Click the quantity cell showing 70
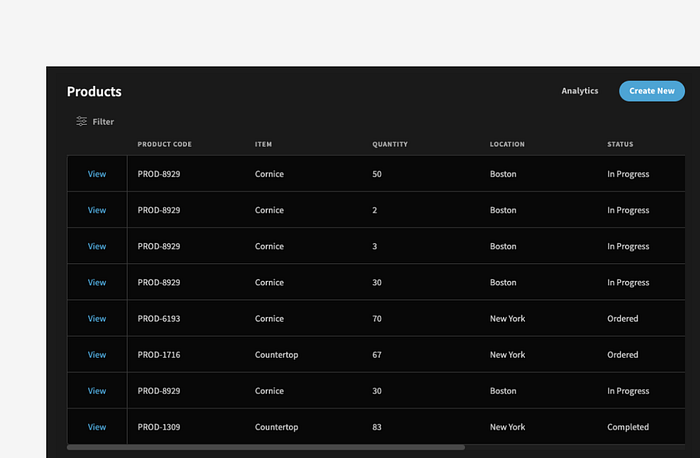Image resolution: width=700 pixels, height=458 pixels. (x=377, y=319)
